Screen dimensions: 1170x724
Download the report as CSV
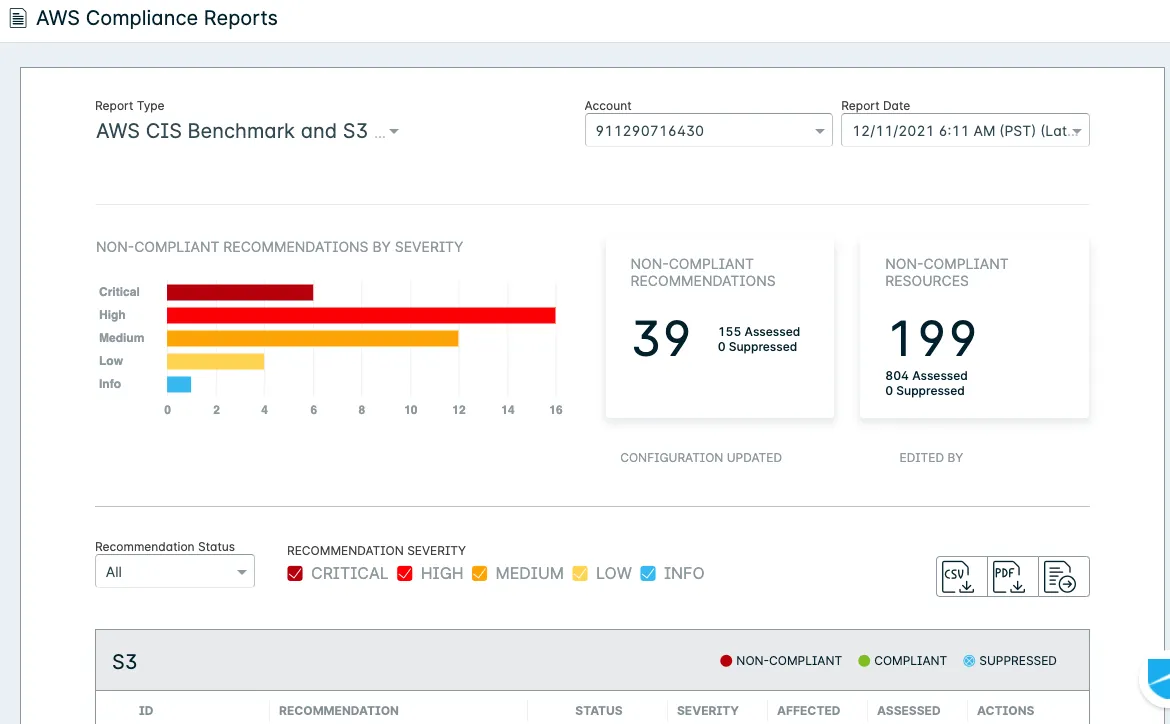961,576
